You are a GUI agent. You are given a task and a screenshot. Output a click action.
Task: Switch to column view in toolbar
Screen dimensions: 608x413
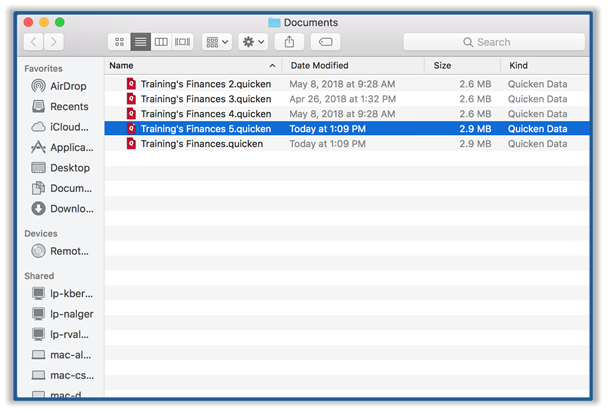click(x=161, y=42)
